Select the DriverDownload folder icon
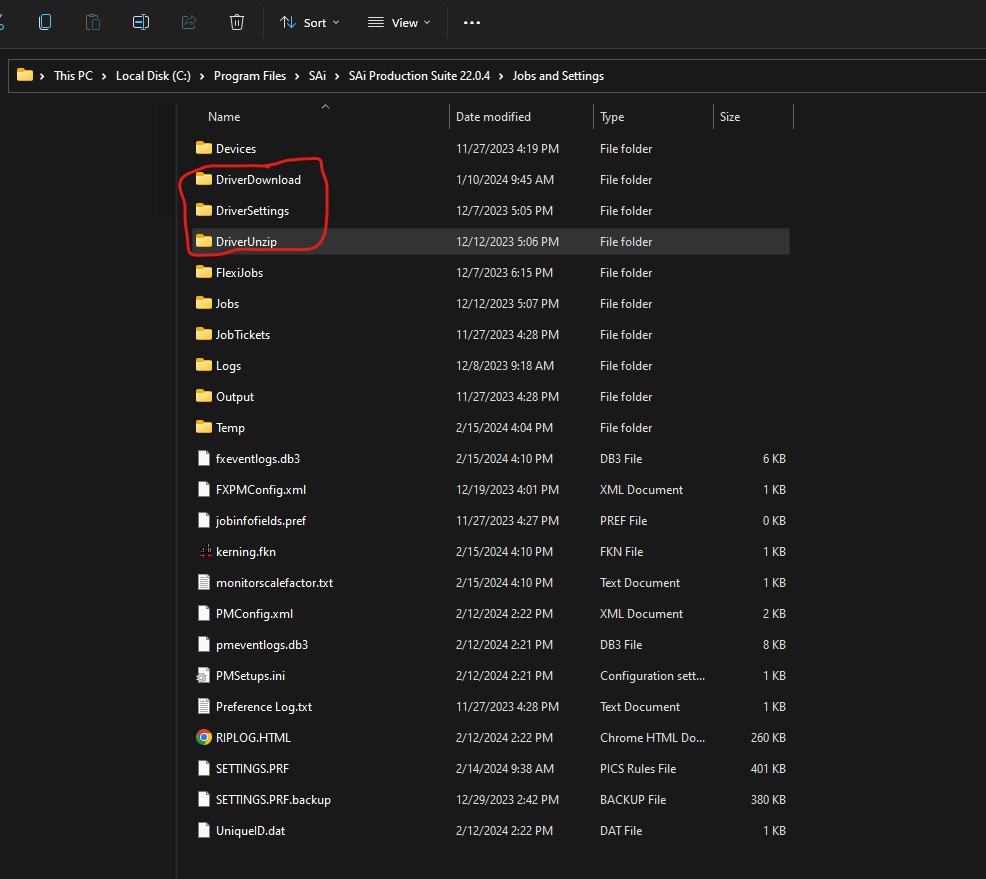Screen dimensions: 986x879 [x=204, y=179]
